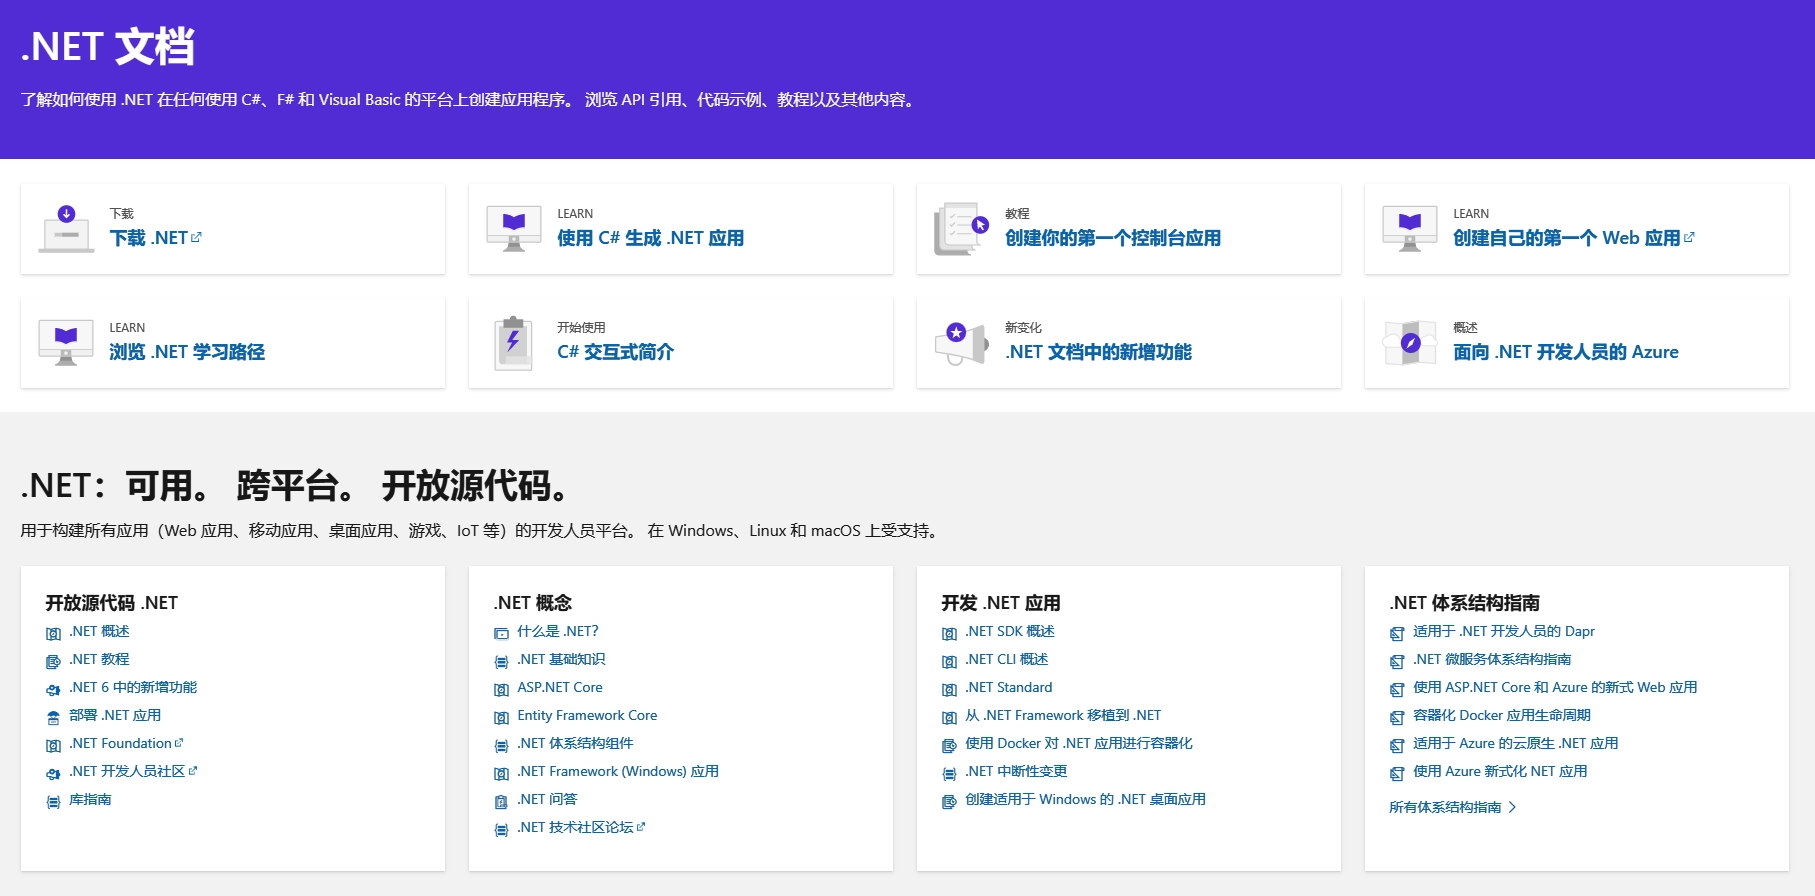Click the megaphone star icon beside .NET 文档中的新增功能
The width and height of the screenshot is (1815, 896).
click(961, 343)
